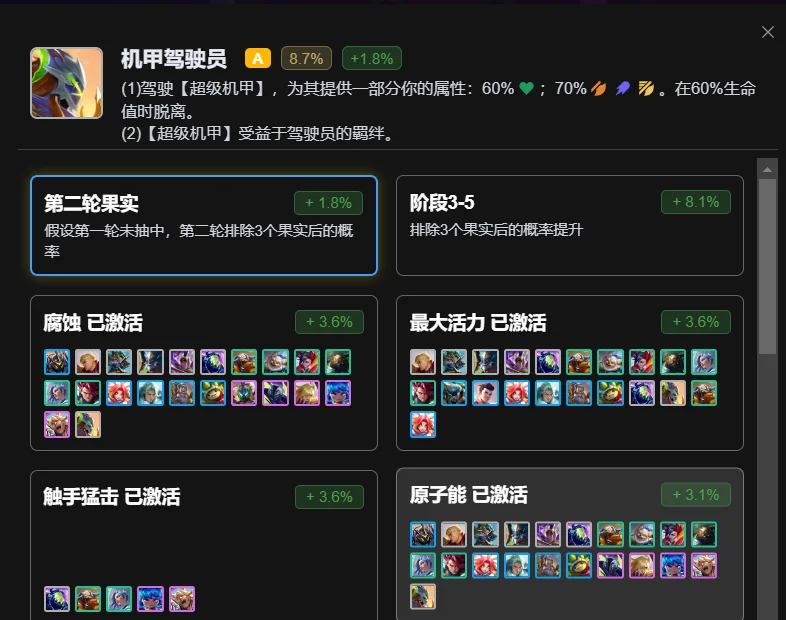Click the yellow spiky creature in 腐蚀 card

tap(213, 393)
